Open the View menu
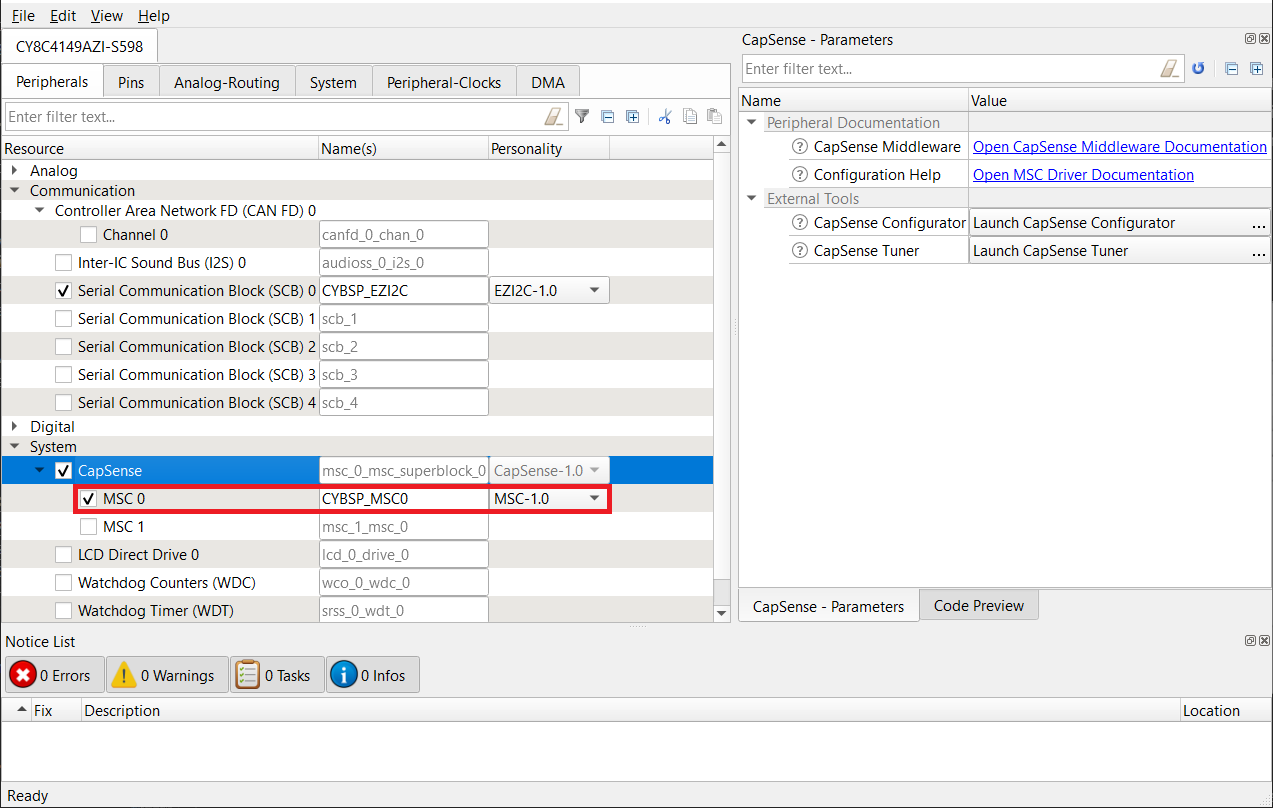1273x808 pixels. click(x=107, y=16)
